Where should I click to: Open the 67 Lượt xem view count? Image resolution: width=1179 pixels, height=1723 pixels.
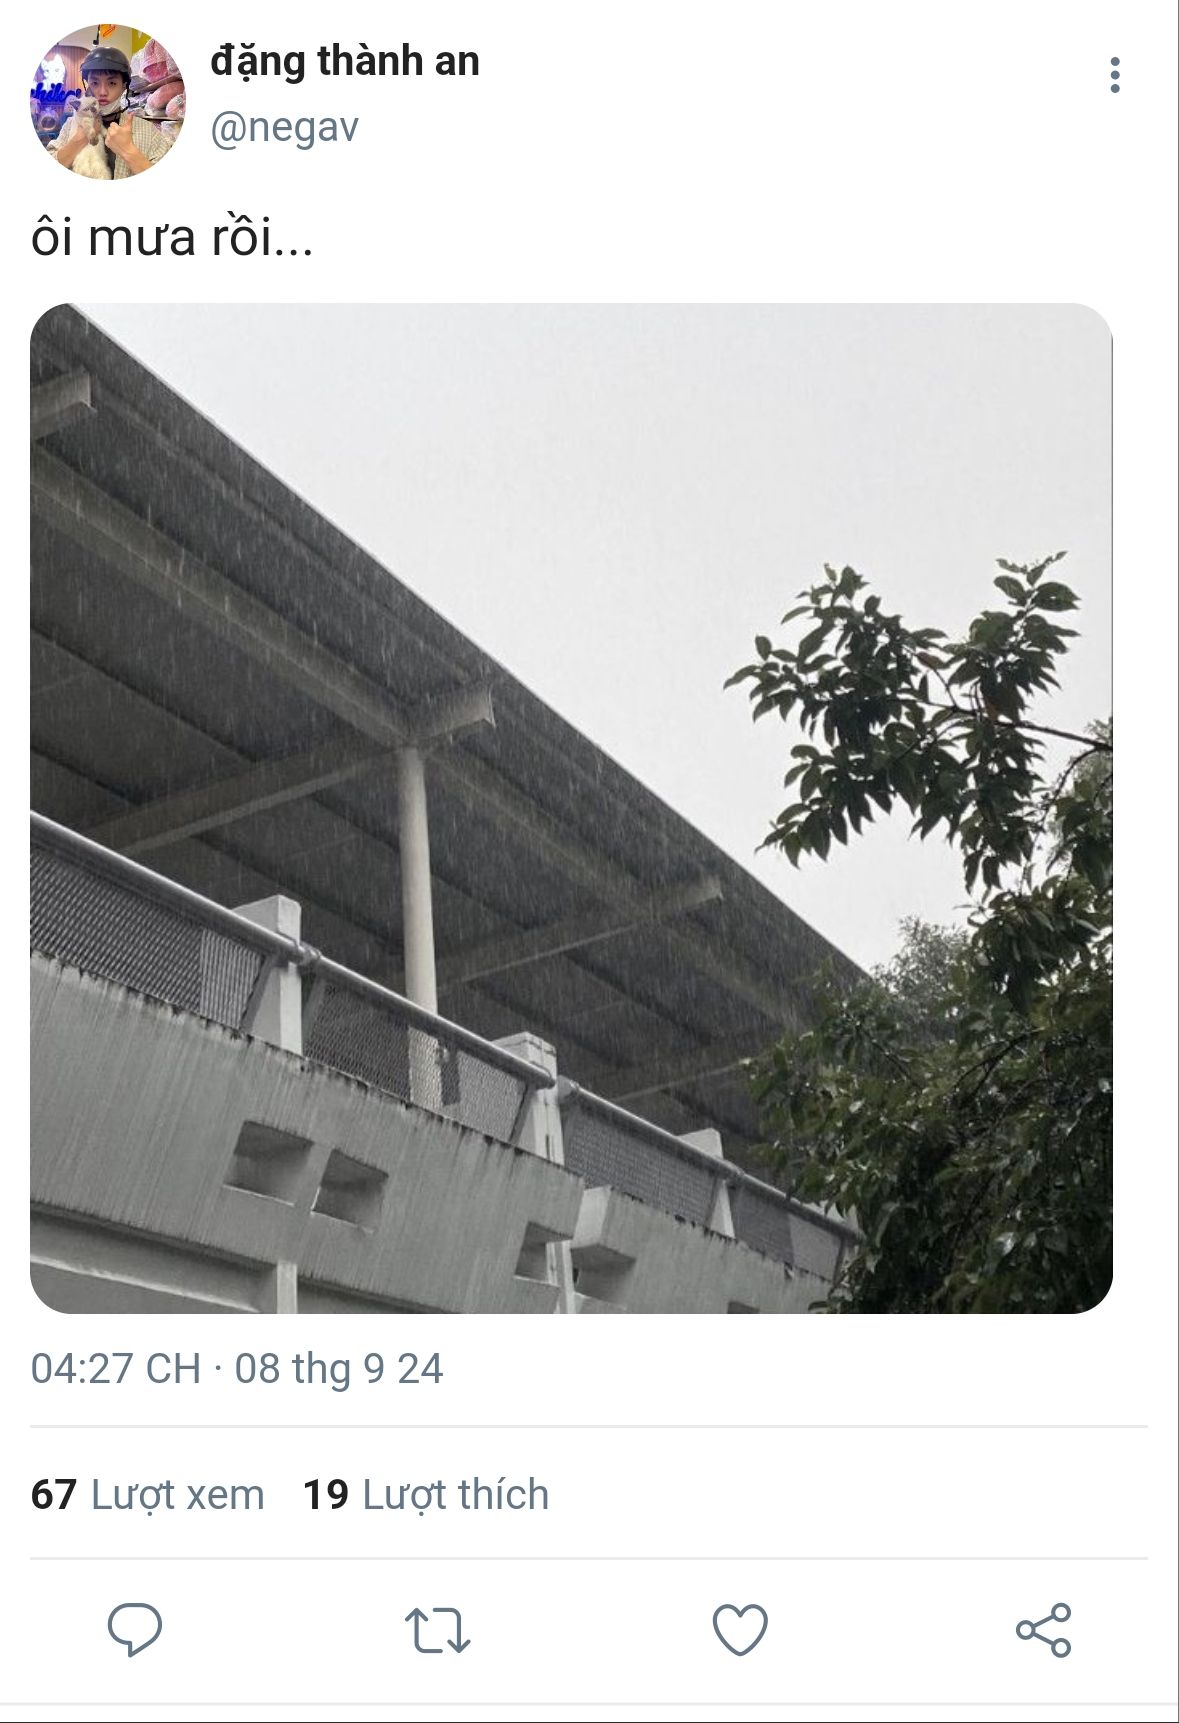click(148, 1495)
